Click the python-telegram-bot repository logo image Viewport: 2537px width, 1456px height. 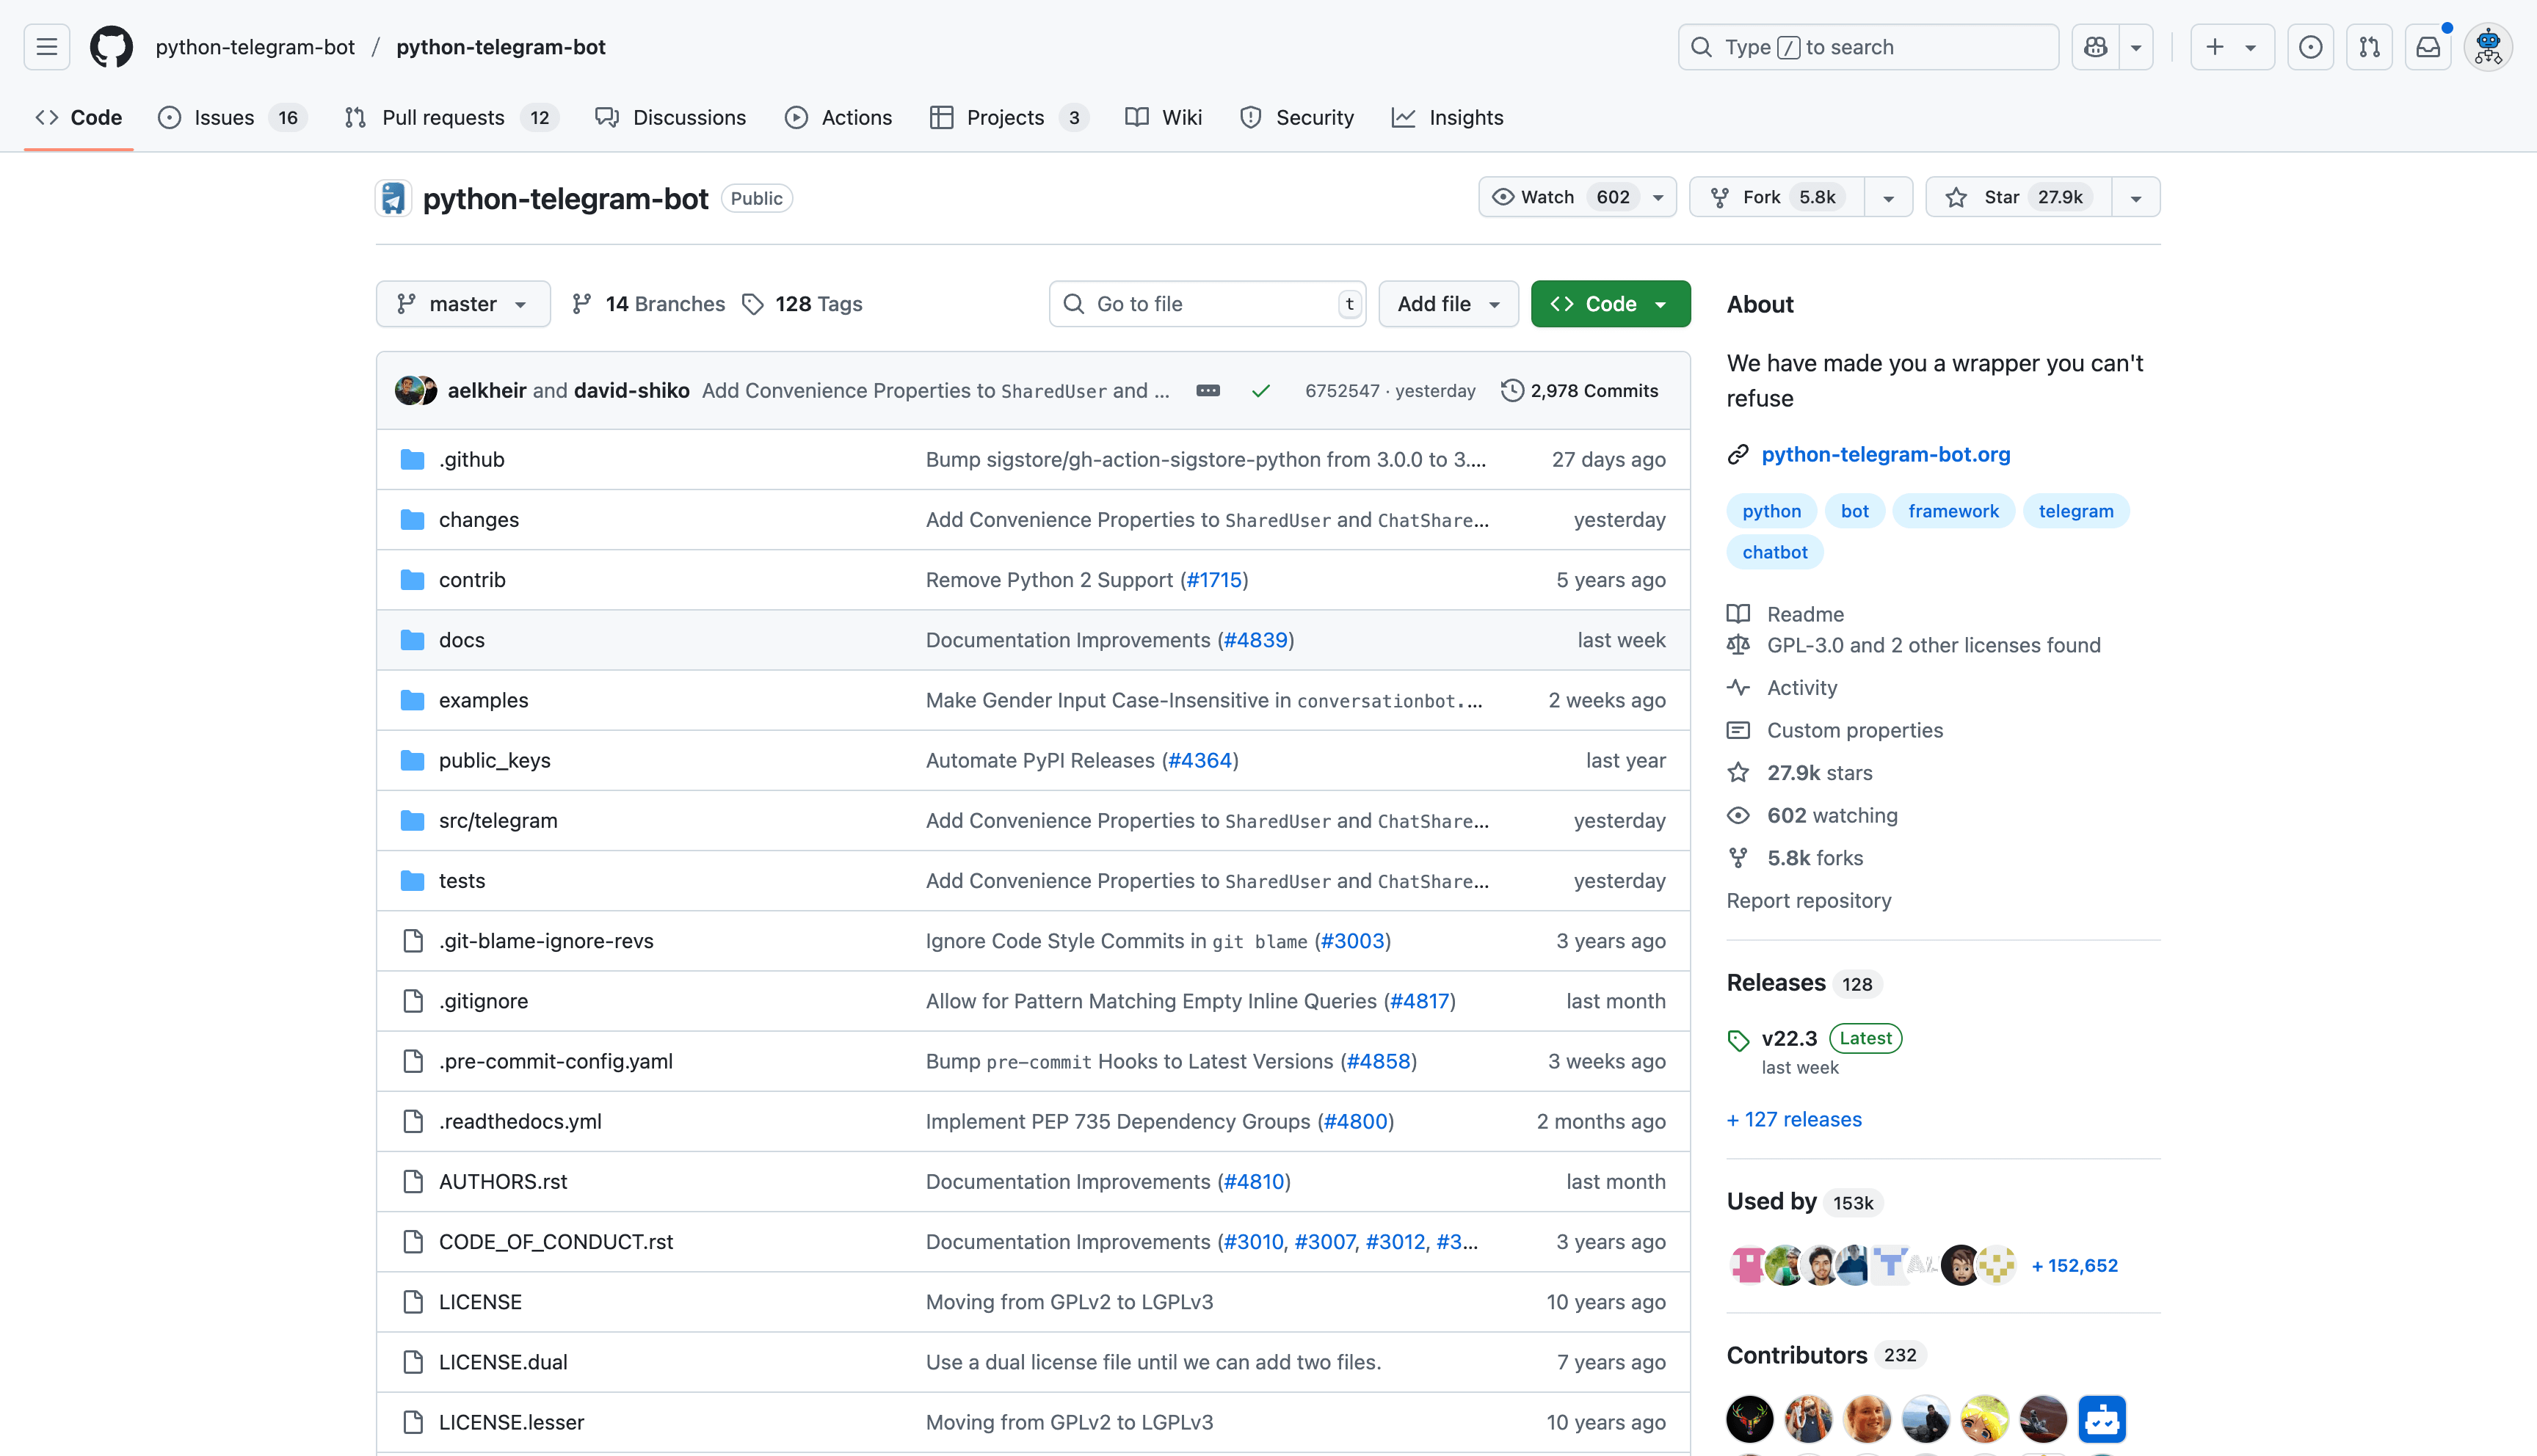pos(394,198)
